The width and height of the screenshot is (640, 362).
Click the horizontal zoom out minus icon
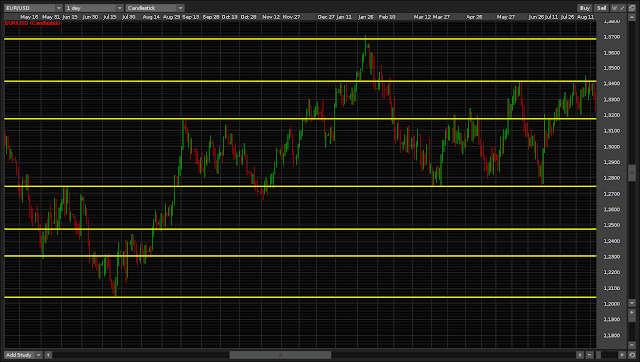pos(590,355)
